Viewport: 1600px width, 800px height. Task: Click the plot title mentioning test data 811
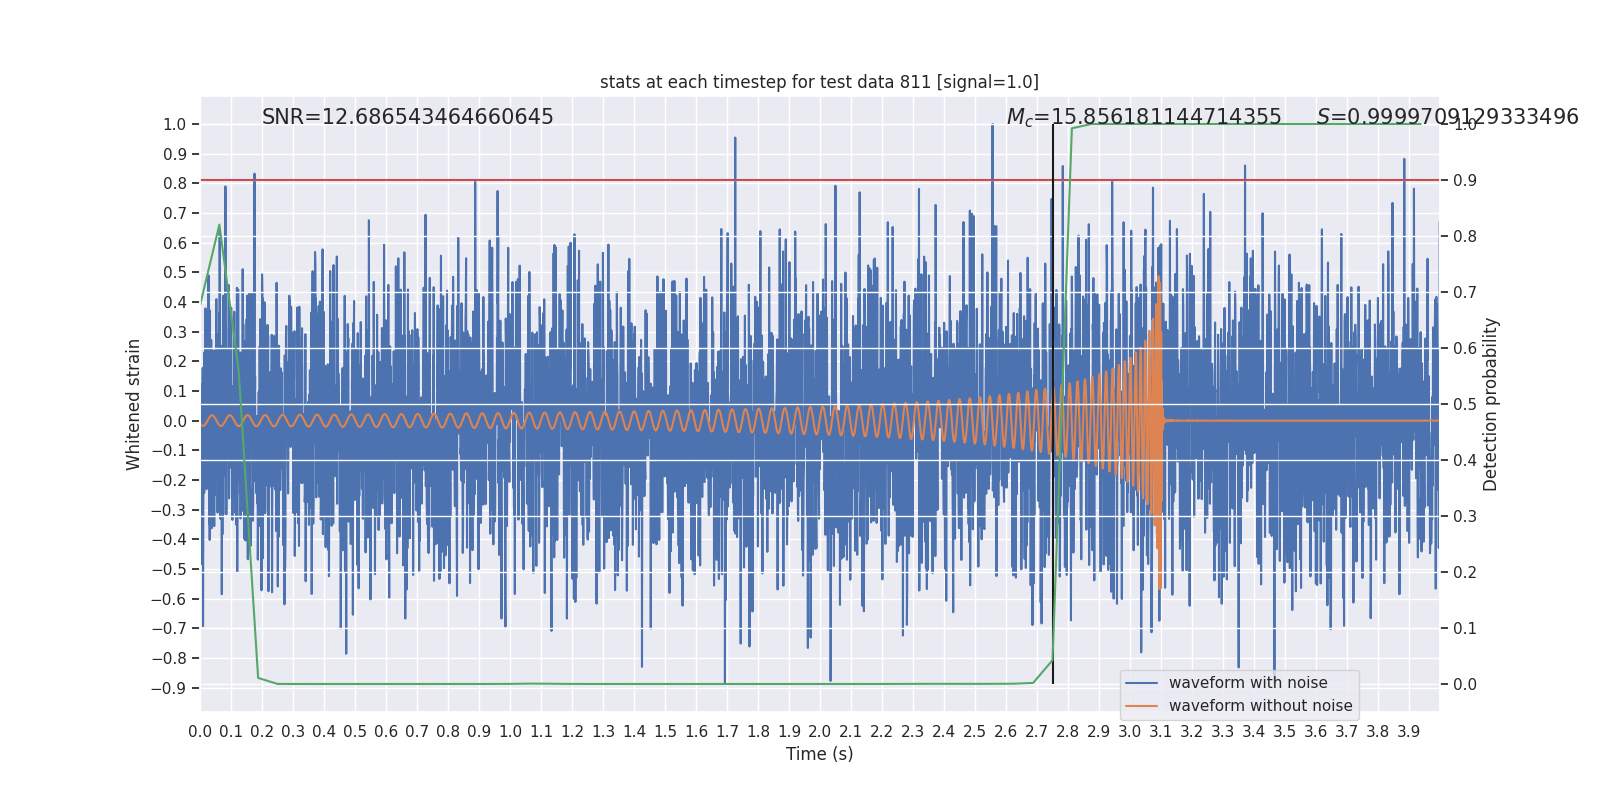(x=819, y=82)
